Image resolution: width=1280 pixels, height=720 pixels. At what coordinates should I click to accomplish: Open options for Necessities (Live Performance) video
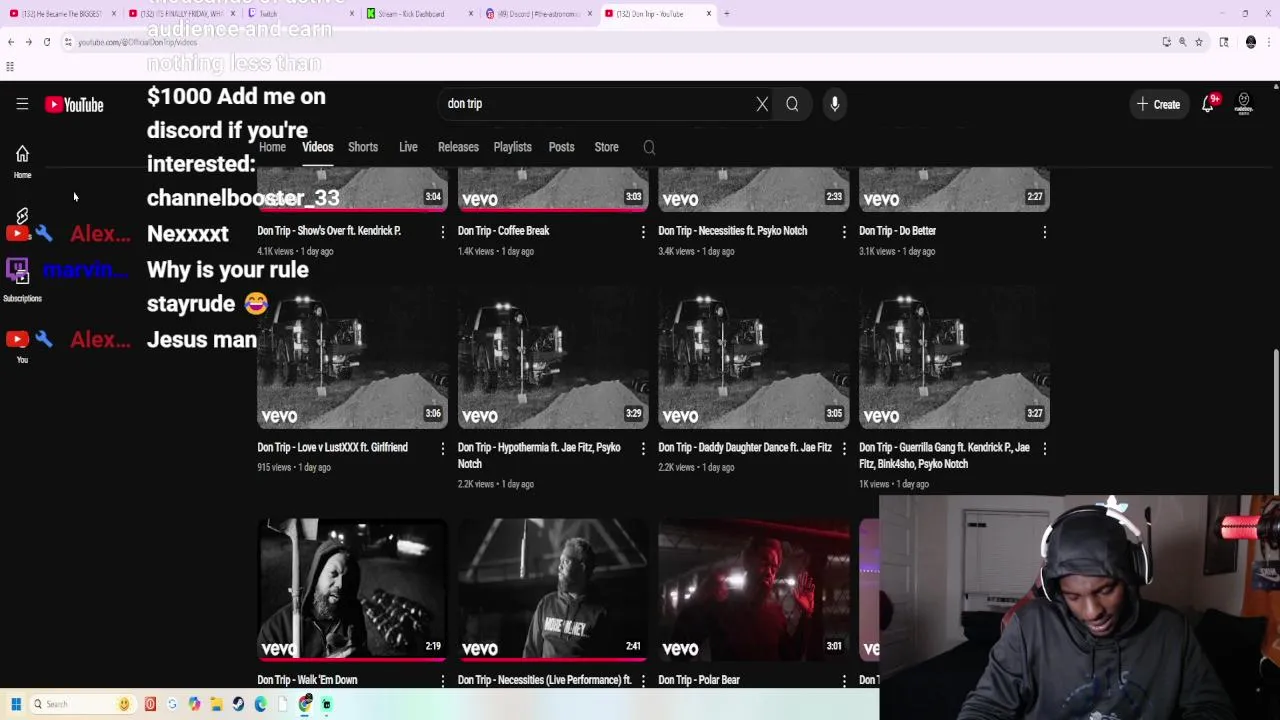[x=643, y=681]
